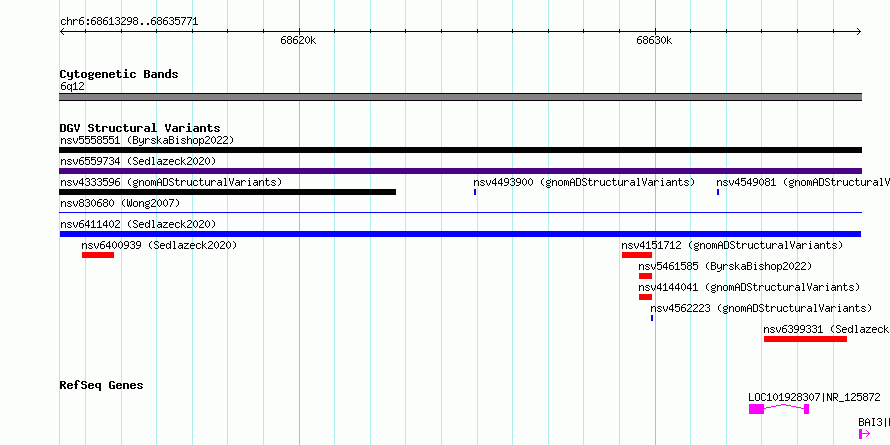Select the long red nsv6399331 bar
The height and width of the screenshot is (445, 890).
click(805, 339)
